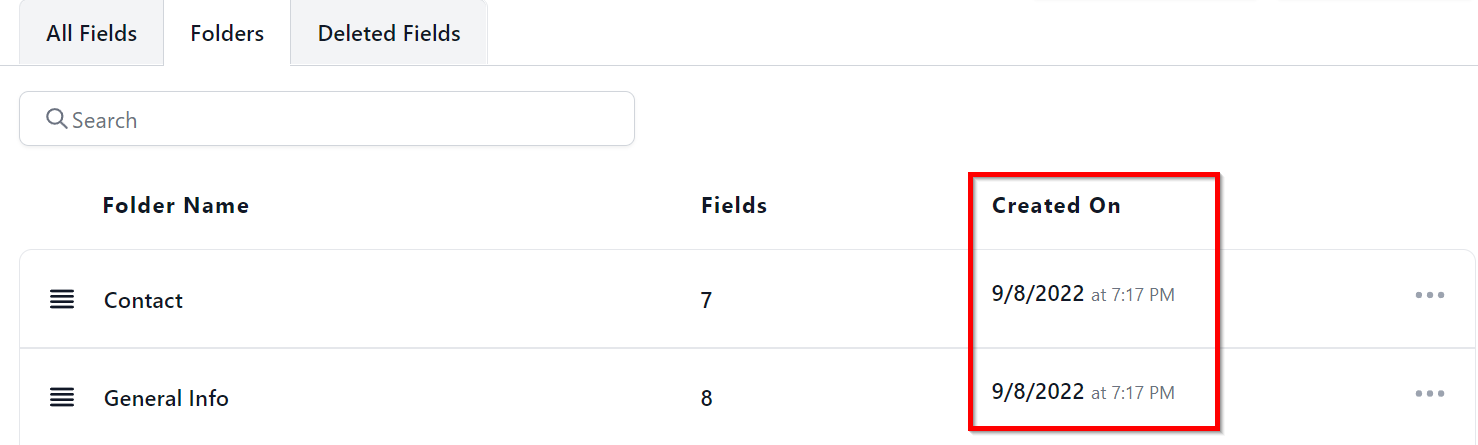The width and height of the screenshot is (1478, 445).
Task: Click the field count 7 for Contact
Action: pyautogui.click(x=706, y=300)
